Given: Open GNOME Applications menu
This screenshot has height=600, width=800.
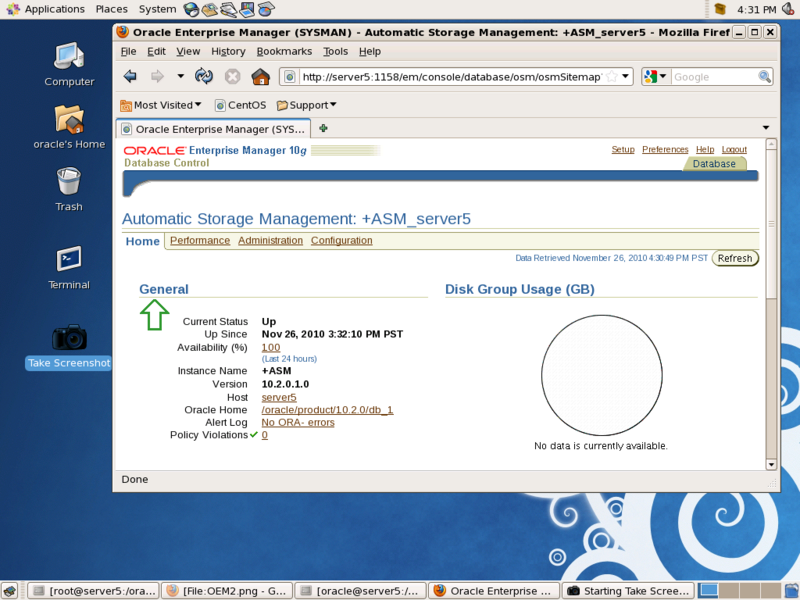Looking at the screenshot, I should 45,9.
